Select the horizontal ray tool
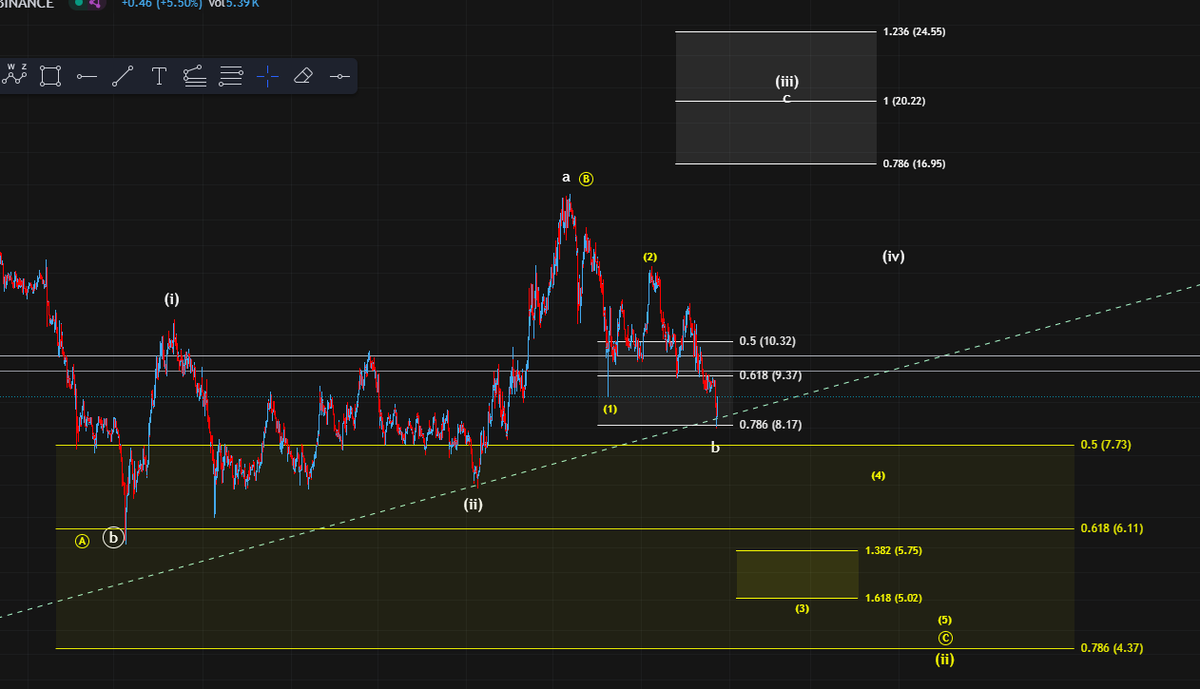This screenshot has height=689, width=1200. pos(87,76)
